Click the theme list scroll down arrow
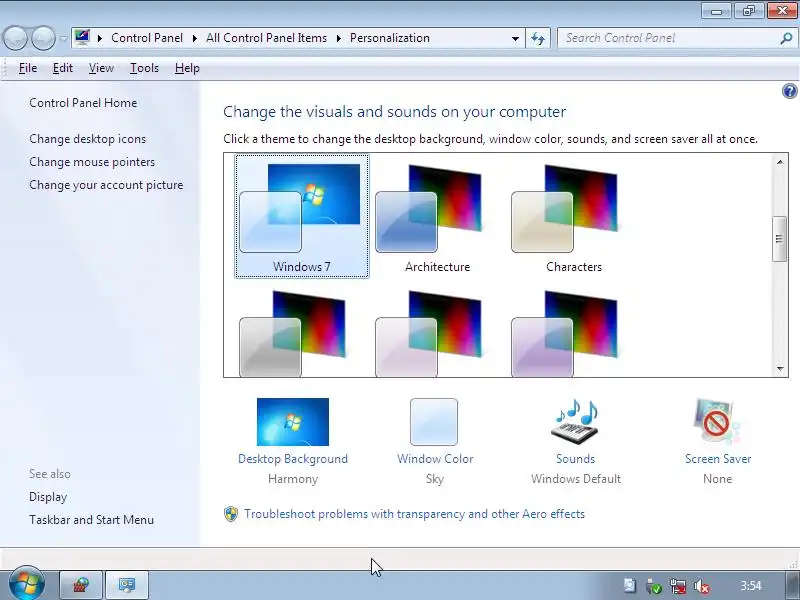This screenshot has height=600, width=800. point(780,368)
